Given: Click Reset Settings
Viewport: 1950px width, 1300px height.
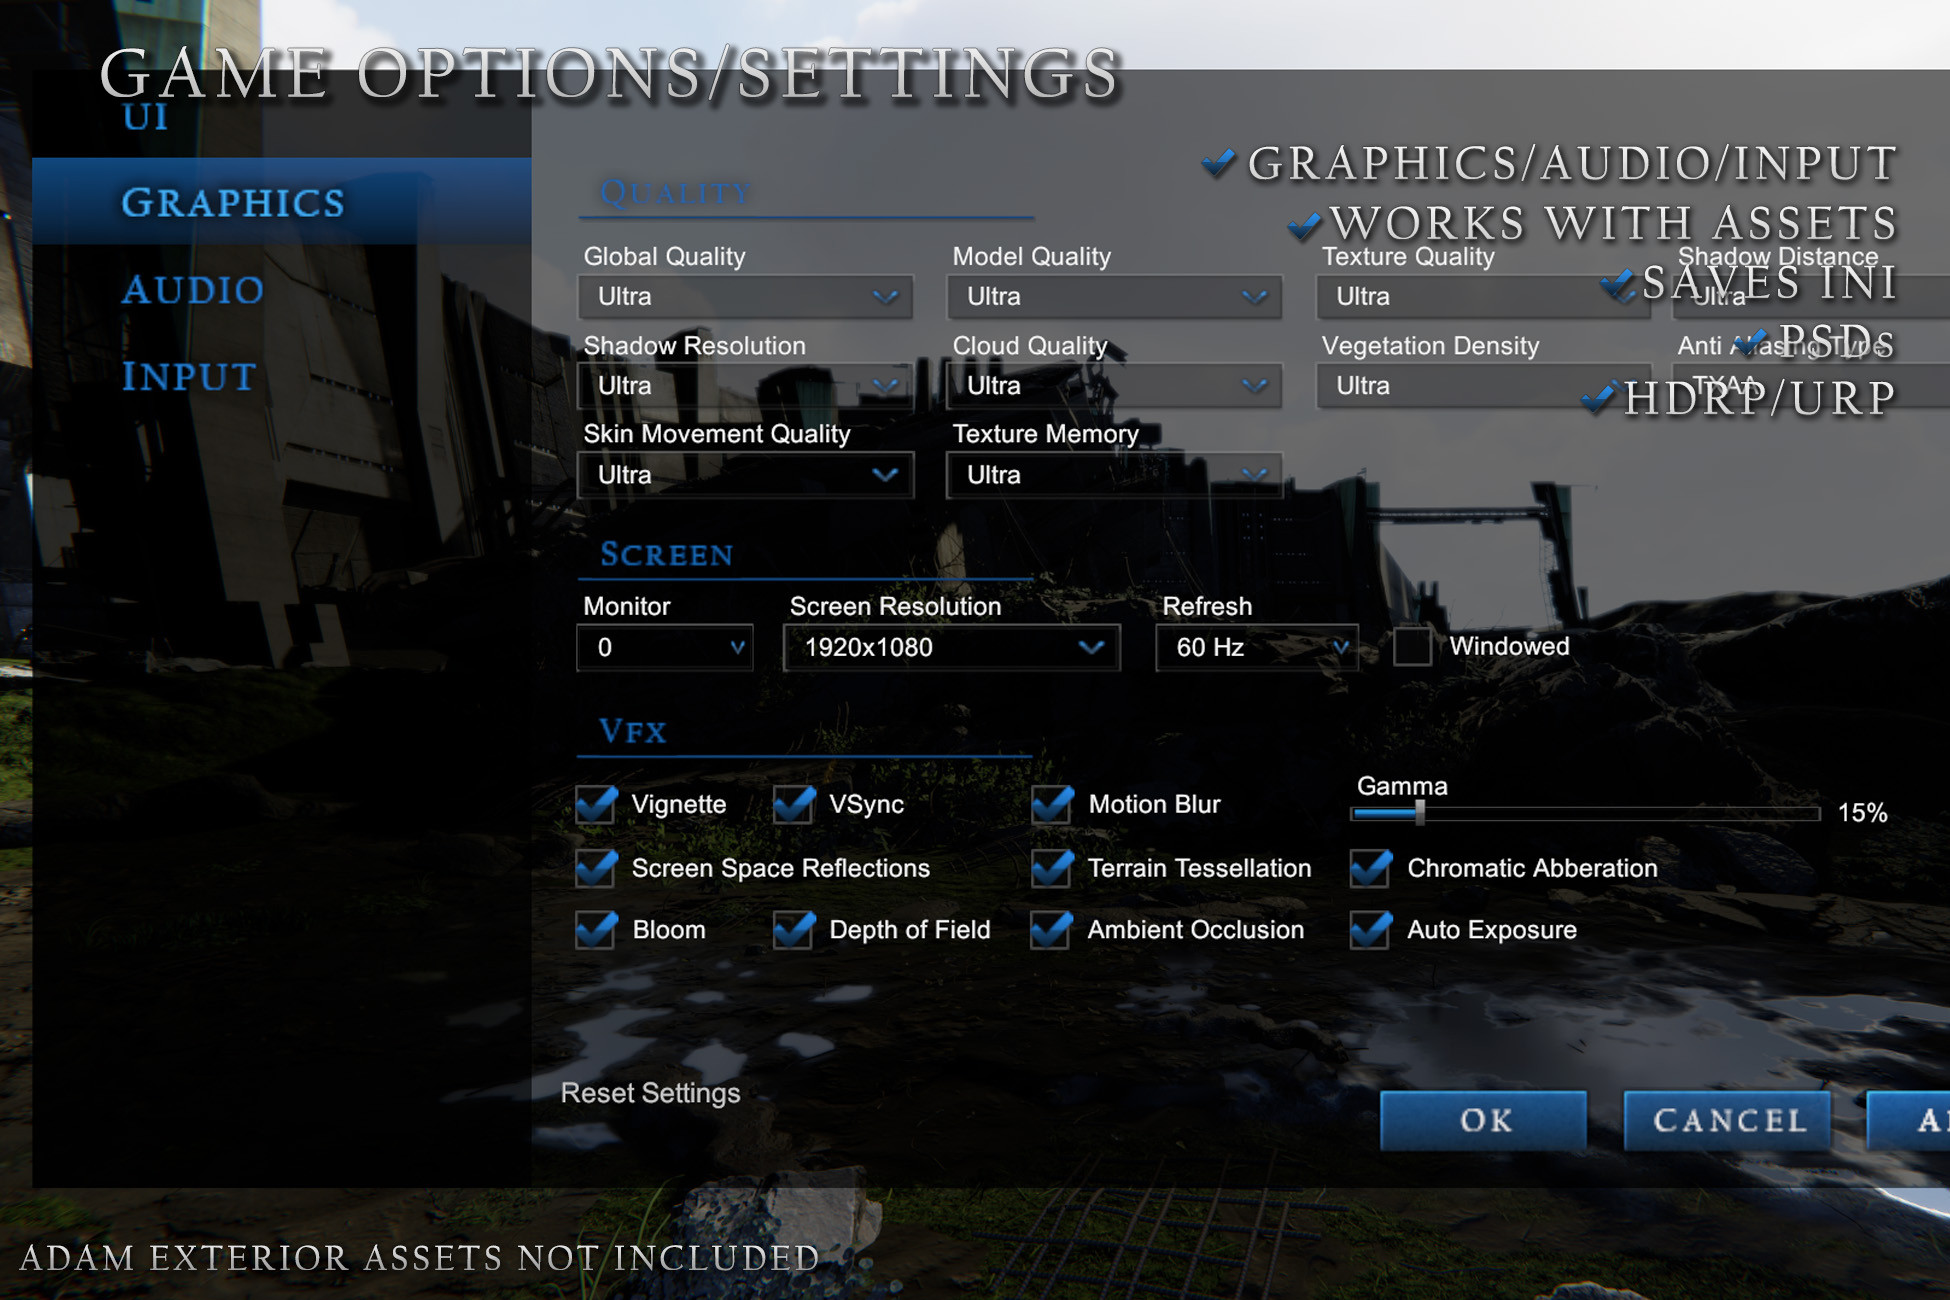Looking at the screenshot, I should tap(649, 1093).
